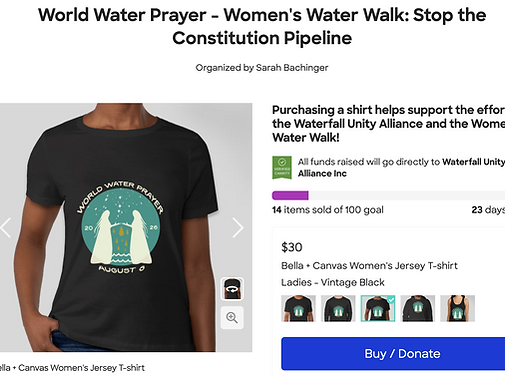This screenshot has width=505, height=376.
Task: Select the long-sleeve shirt thumbnail
Action: [338, 308]
